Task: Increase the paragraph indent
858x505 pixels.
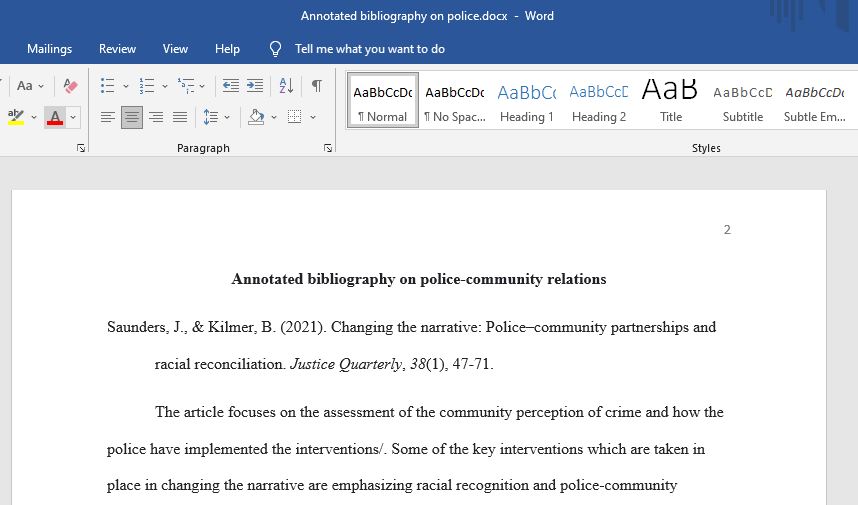Action: (x=255, y=86)
